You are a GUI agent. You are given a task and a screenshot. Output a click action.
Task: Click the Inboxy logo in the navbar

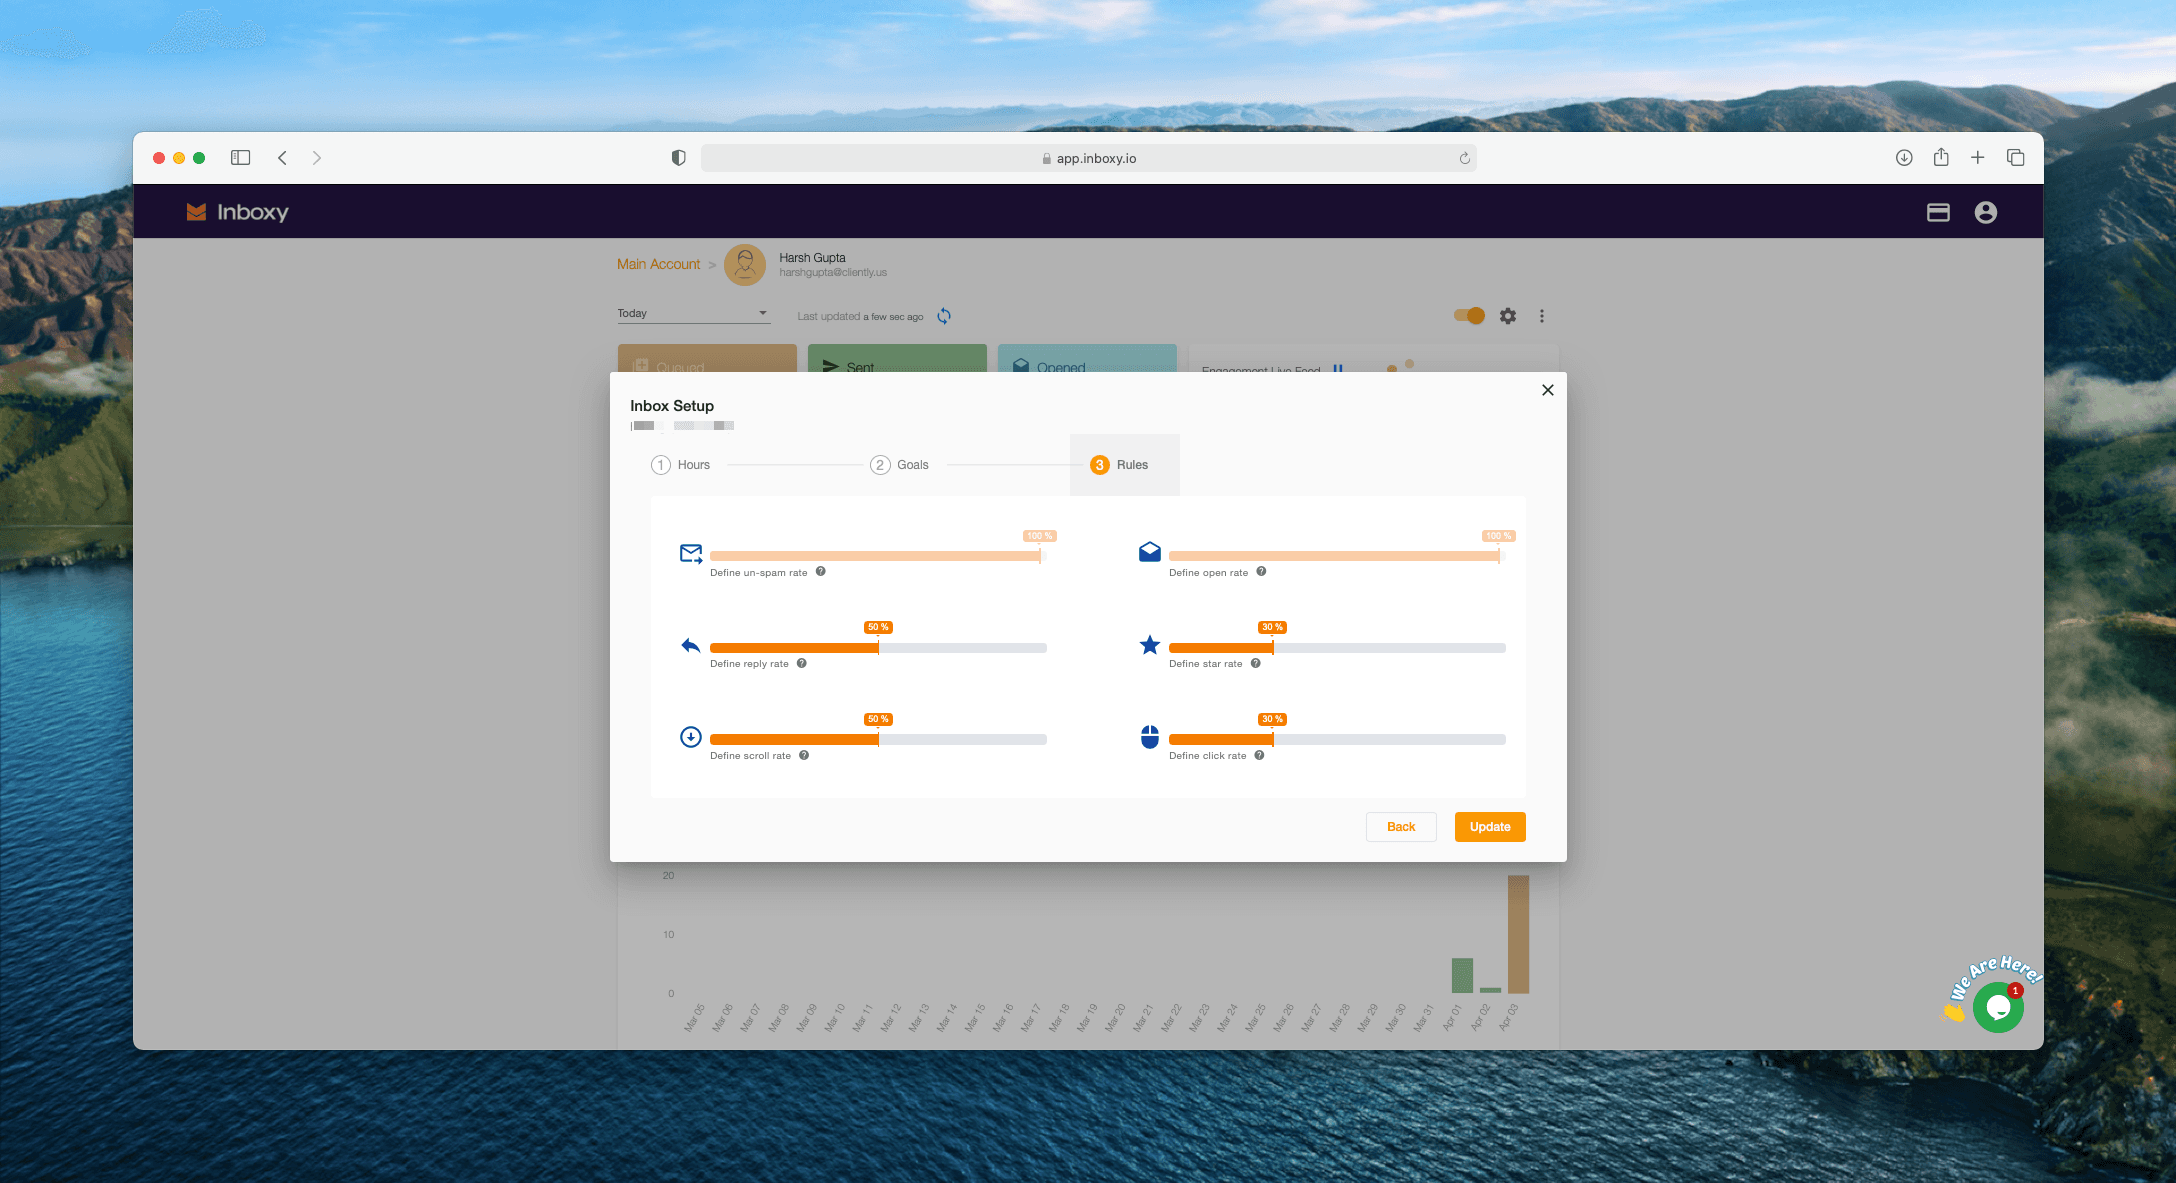point(237,211)
